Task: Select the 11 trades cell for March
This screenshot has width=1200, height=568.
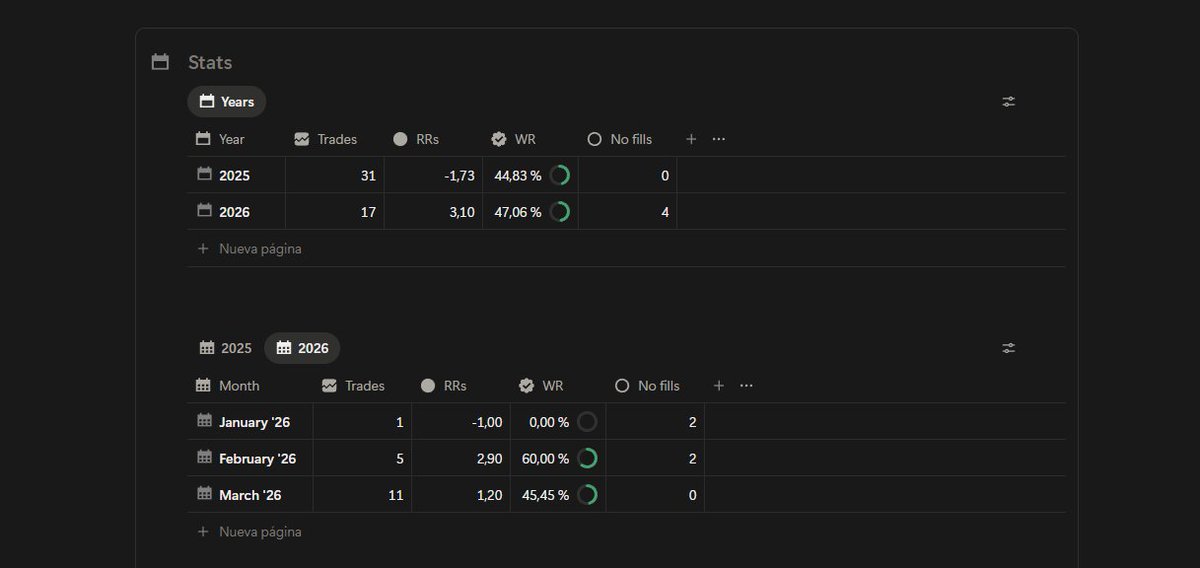Action: click(x=363, y=495)
